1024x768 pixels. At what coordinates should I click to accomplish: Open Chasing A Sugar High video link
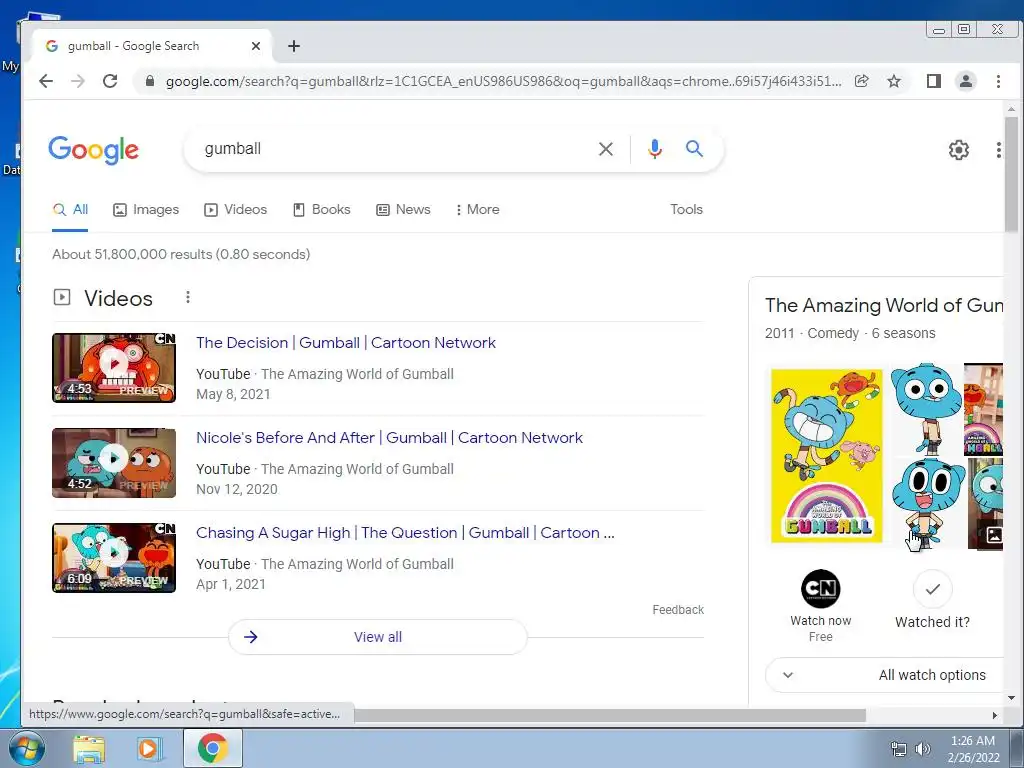405,533
